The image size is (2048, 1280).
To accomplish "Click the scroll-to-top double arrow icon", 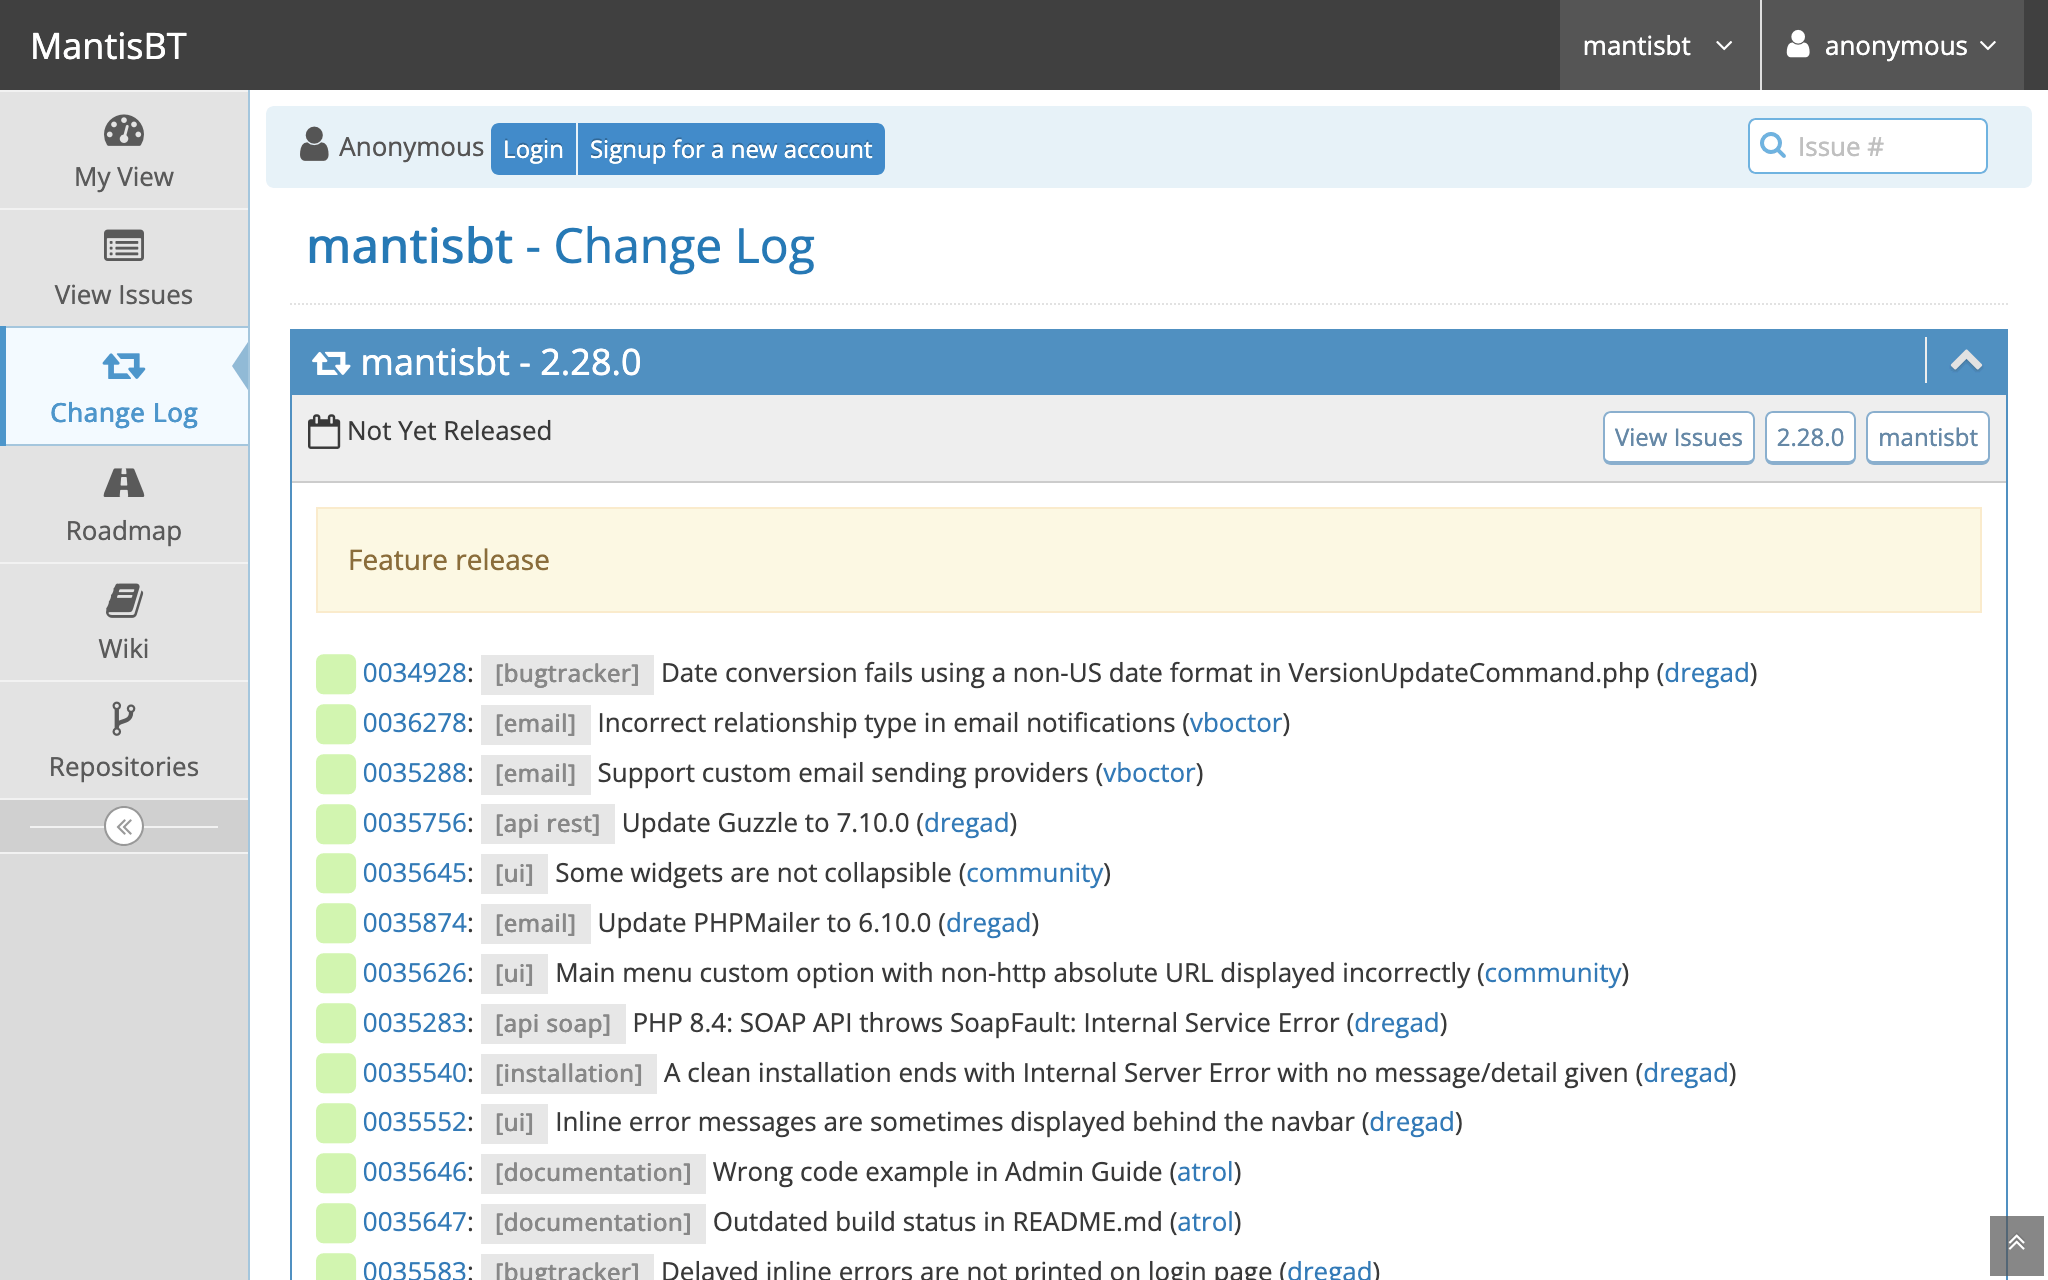I will point(2016,1243).
